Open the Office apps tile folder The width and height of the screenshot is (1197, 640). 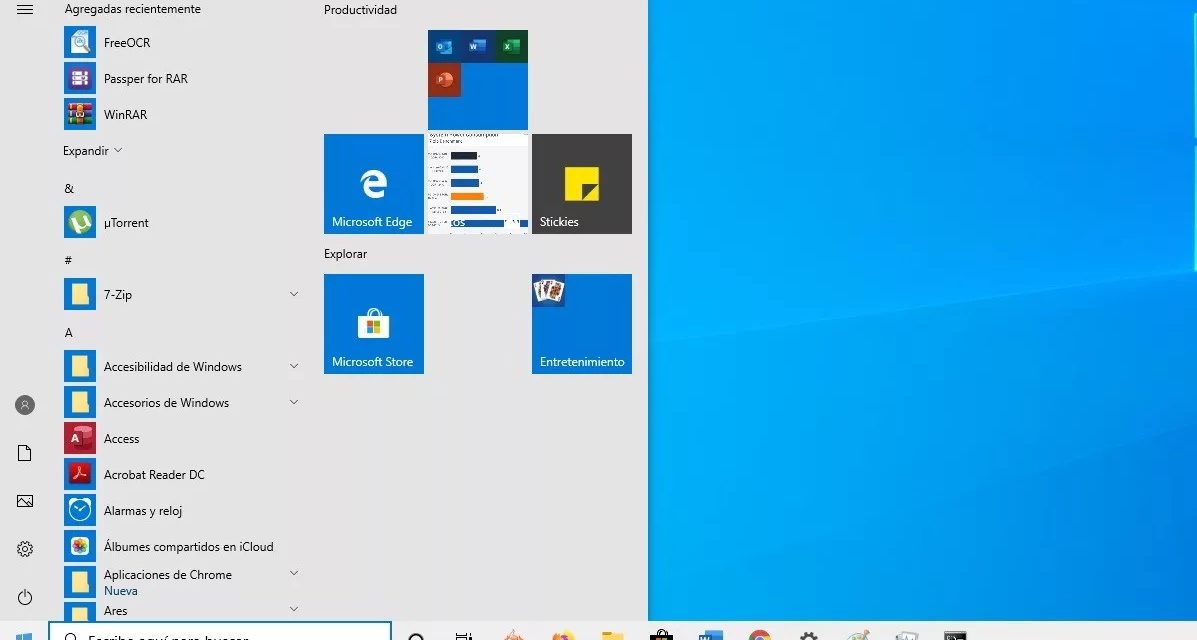pos(478,79)
